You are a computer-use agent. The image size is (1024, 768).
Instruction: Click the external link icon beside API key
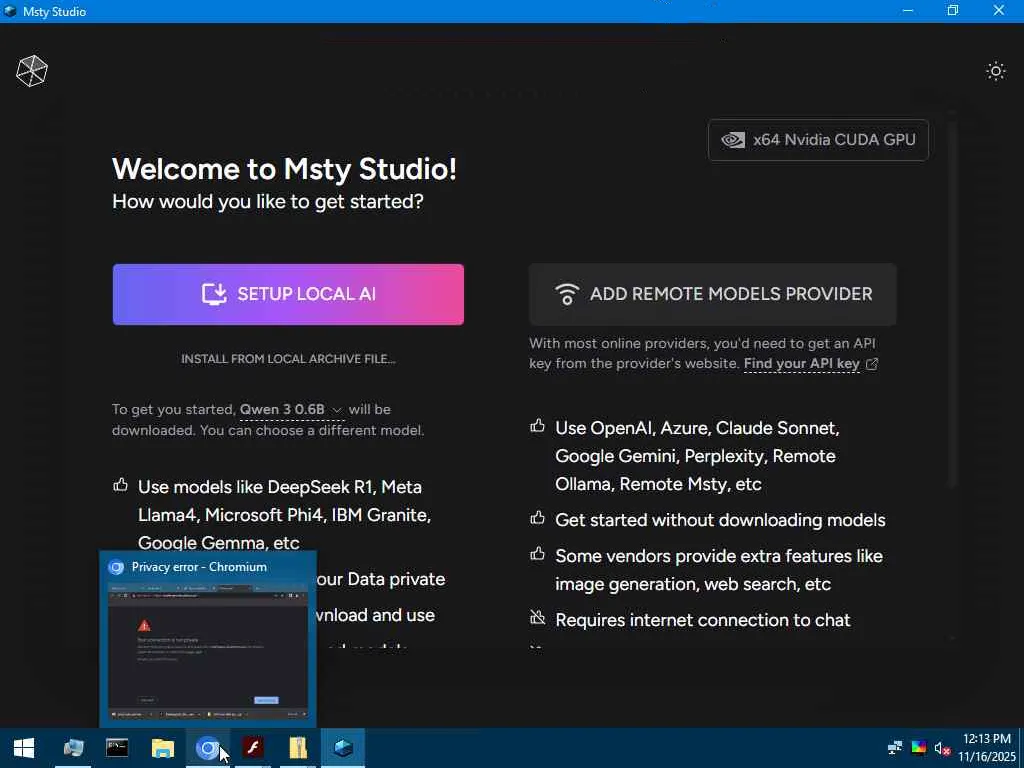(x=872, y=364)
